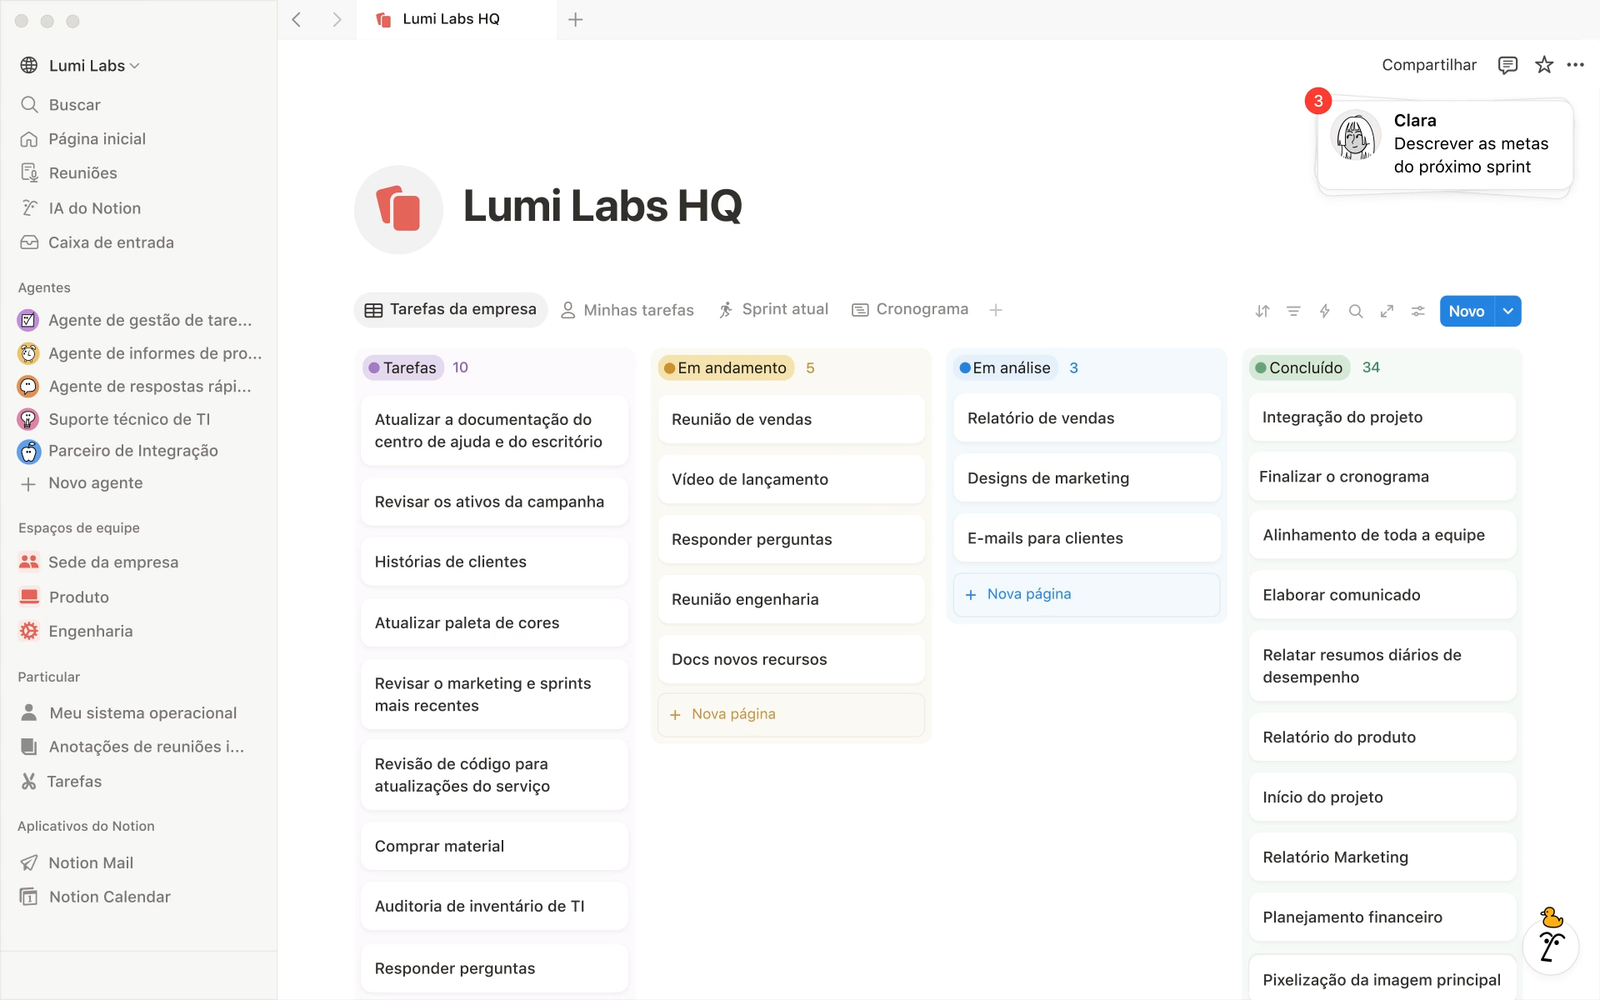
Task: Open the Histórias de clientes card
Action: [494, 562]
